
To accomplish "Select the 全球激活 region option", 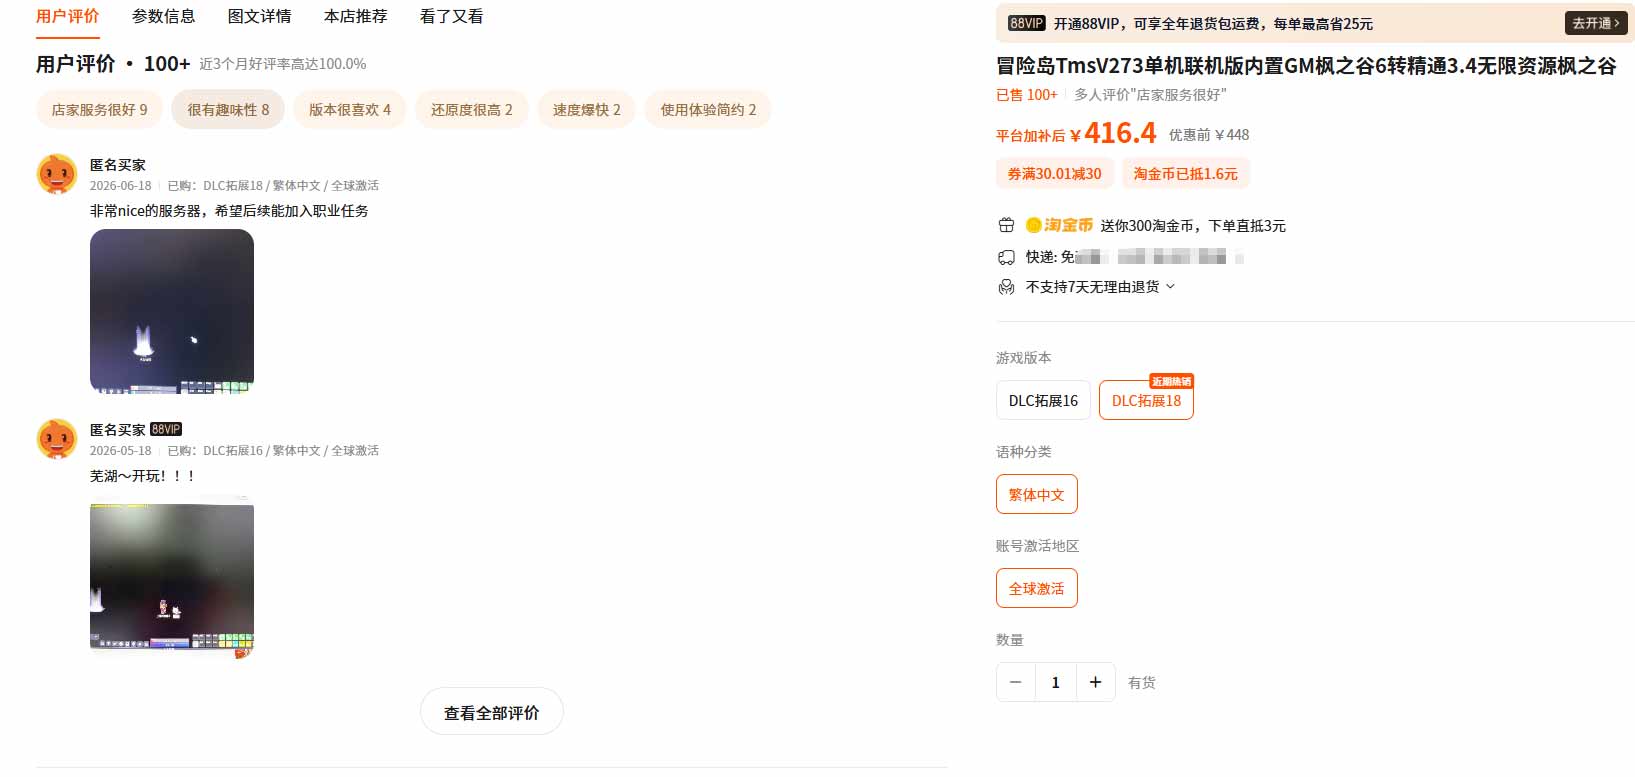I will pos(1036,588).
